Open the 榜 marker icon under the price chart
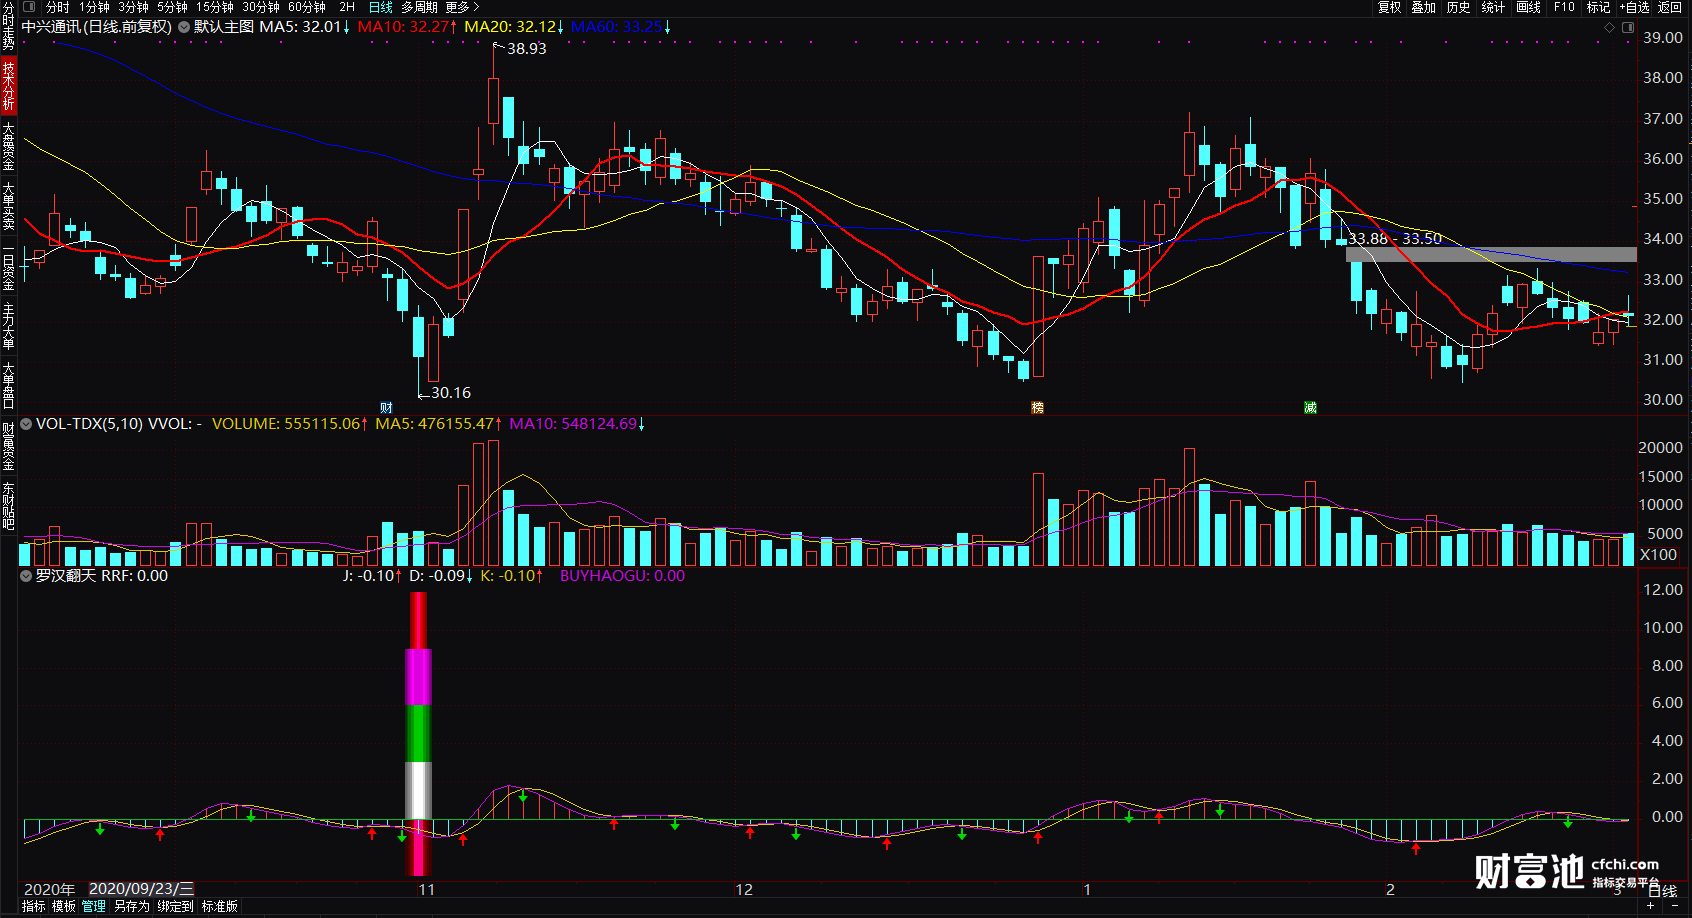Screen dimensions: 1692x918 click(x=1037, y=408)
